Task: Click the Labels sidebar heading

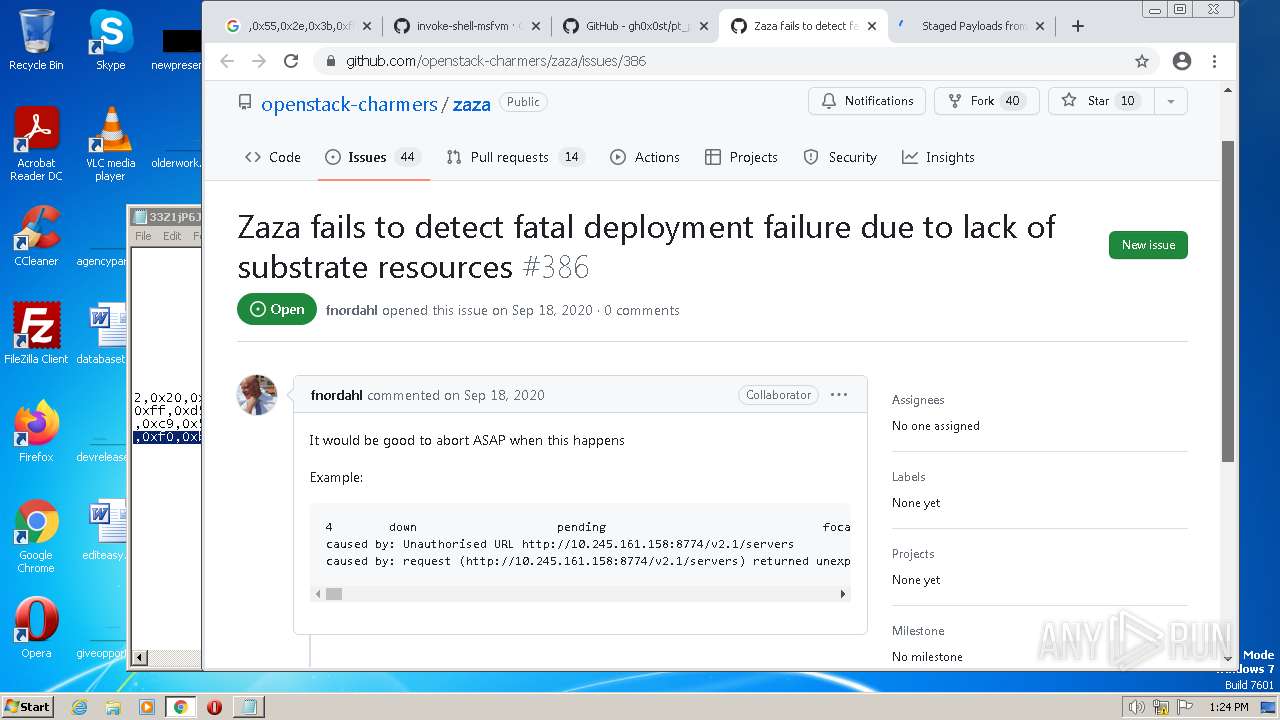Action: point(909,477)
